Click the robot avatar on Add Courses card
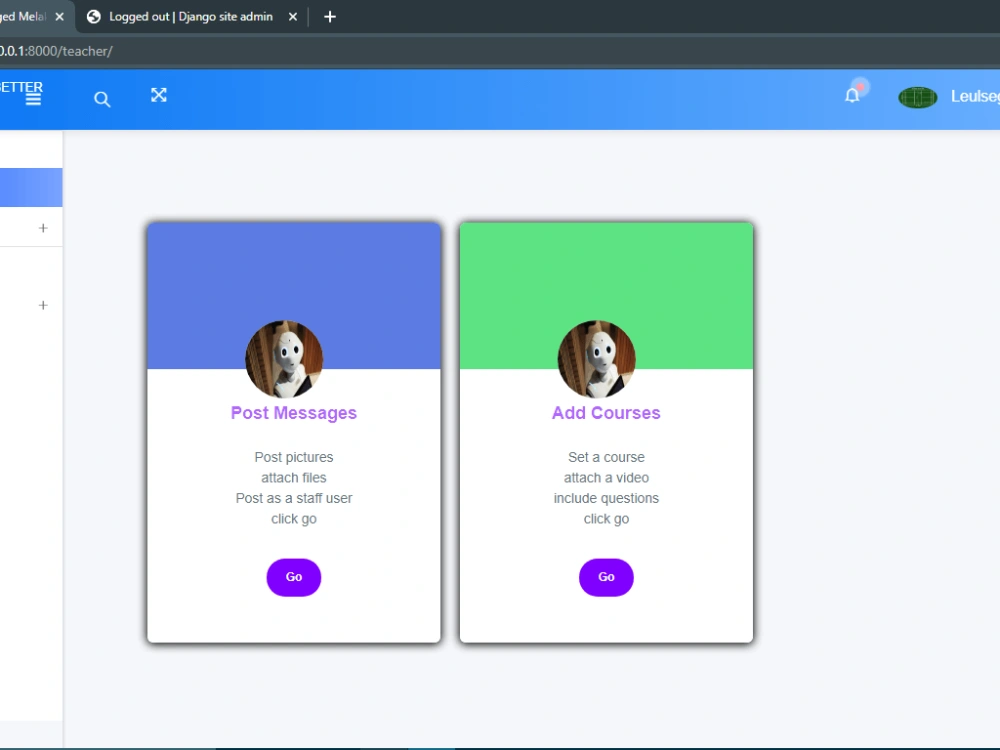Viewport: 1000px width, 750px height. (x=596, y=359)
